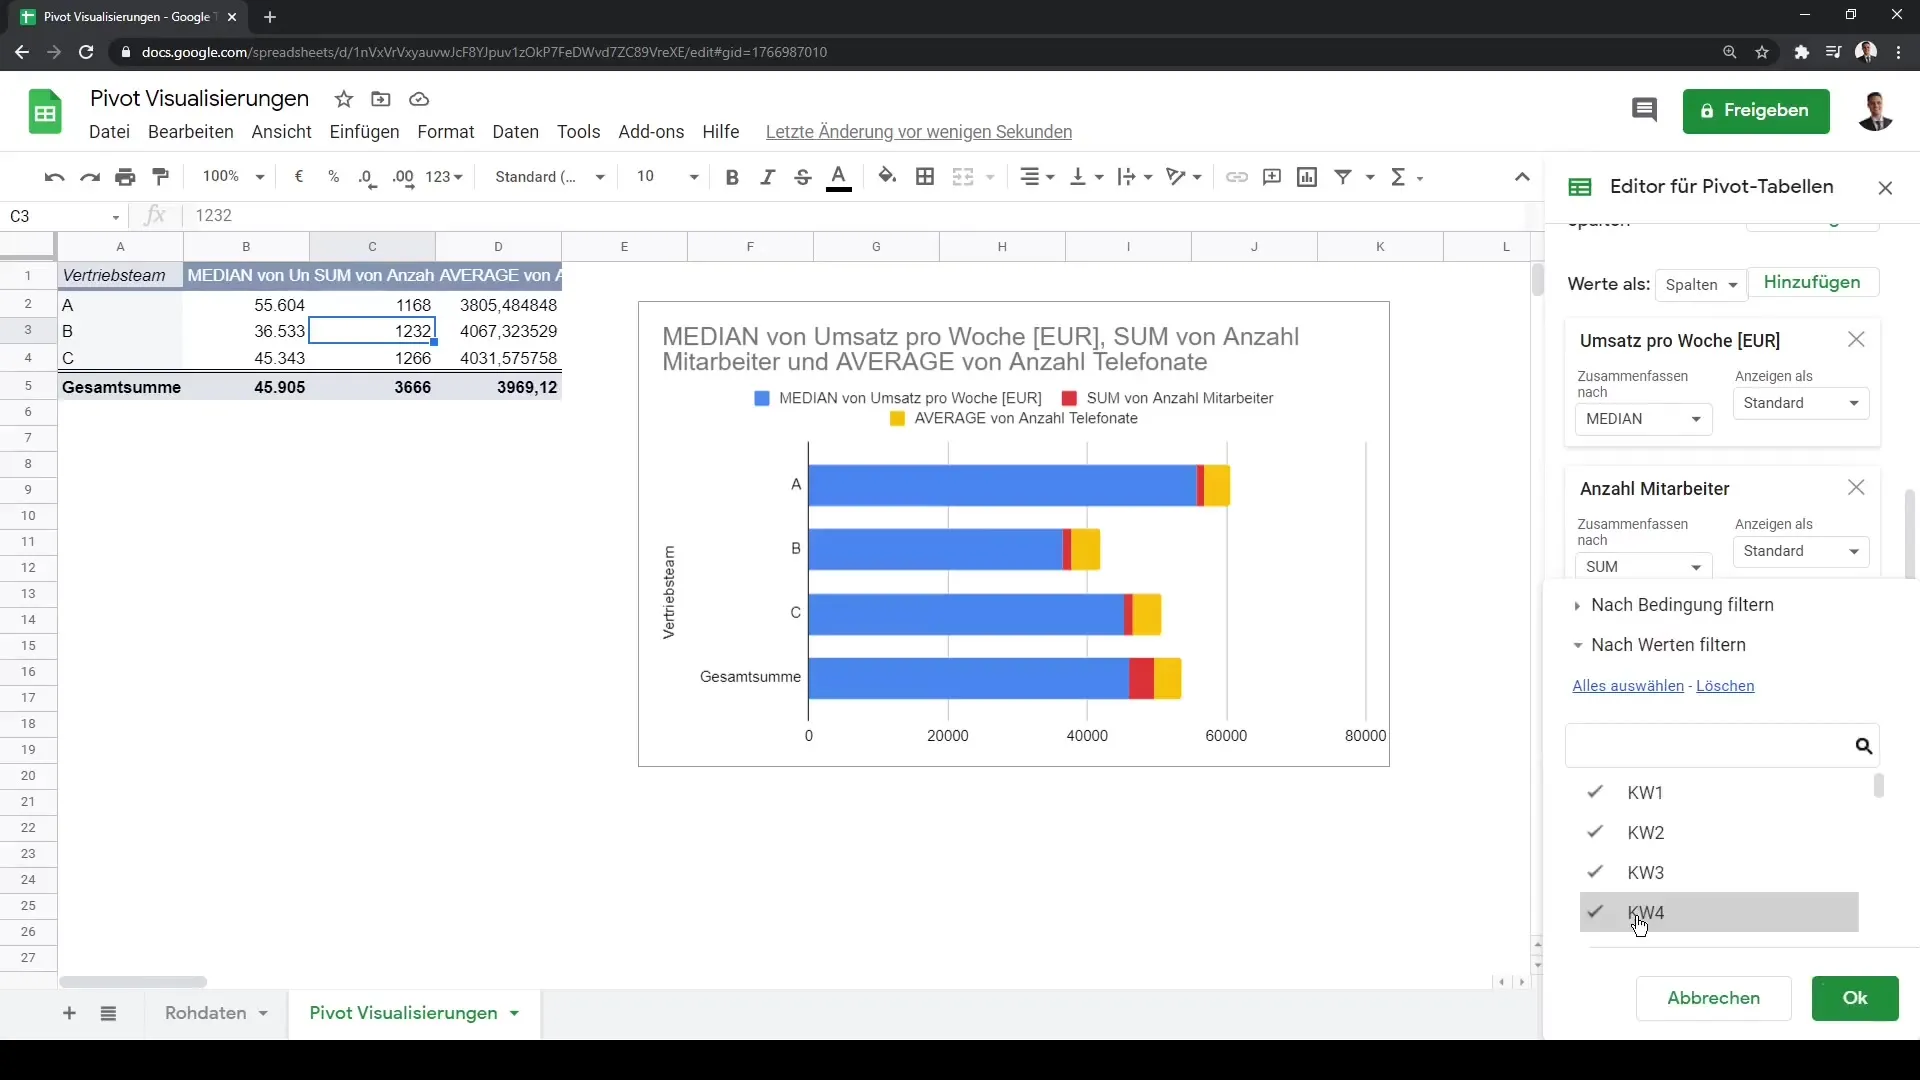Open the MEDIAN summarize dropdown
Screen dimensions: 1920x1080
(1643, 419)
